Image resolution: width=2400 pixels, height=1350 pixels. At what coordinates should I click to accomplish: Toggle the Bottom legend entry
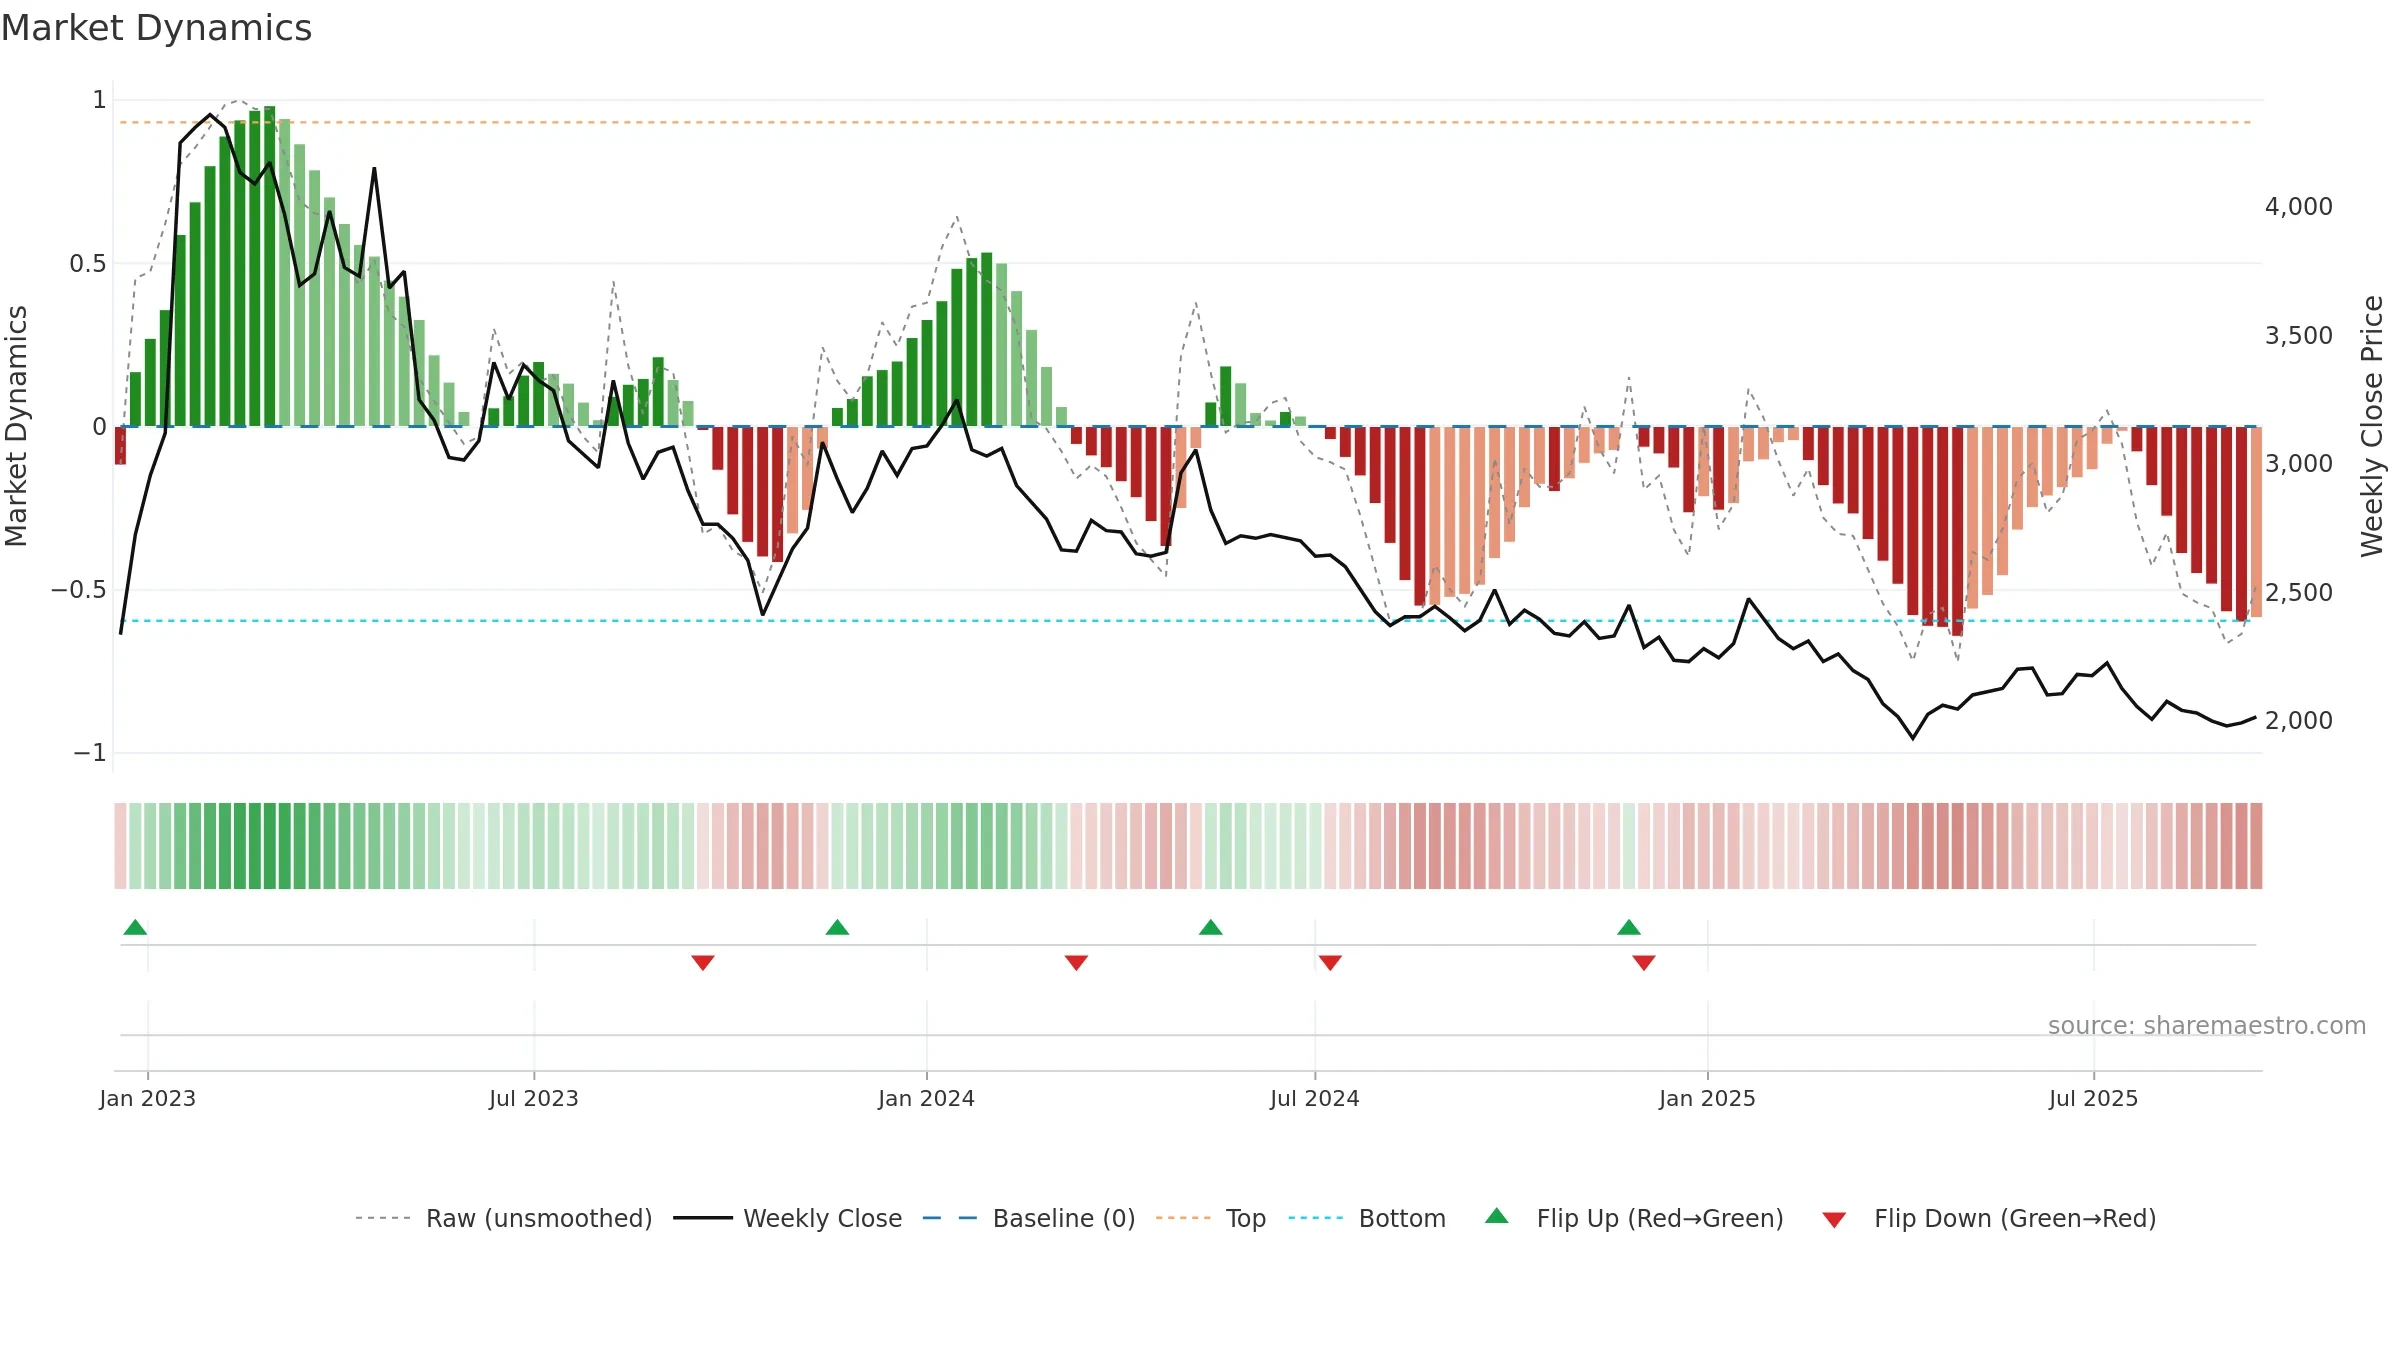(1367, 1218)
